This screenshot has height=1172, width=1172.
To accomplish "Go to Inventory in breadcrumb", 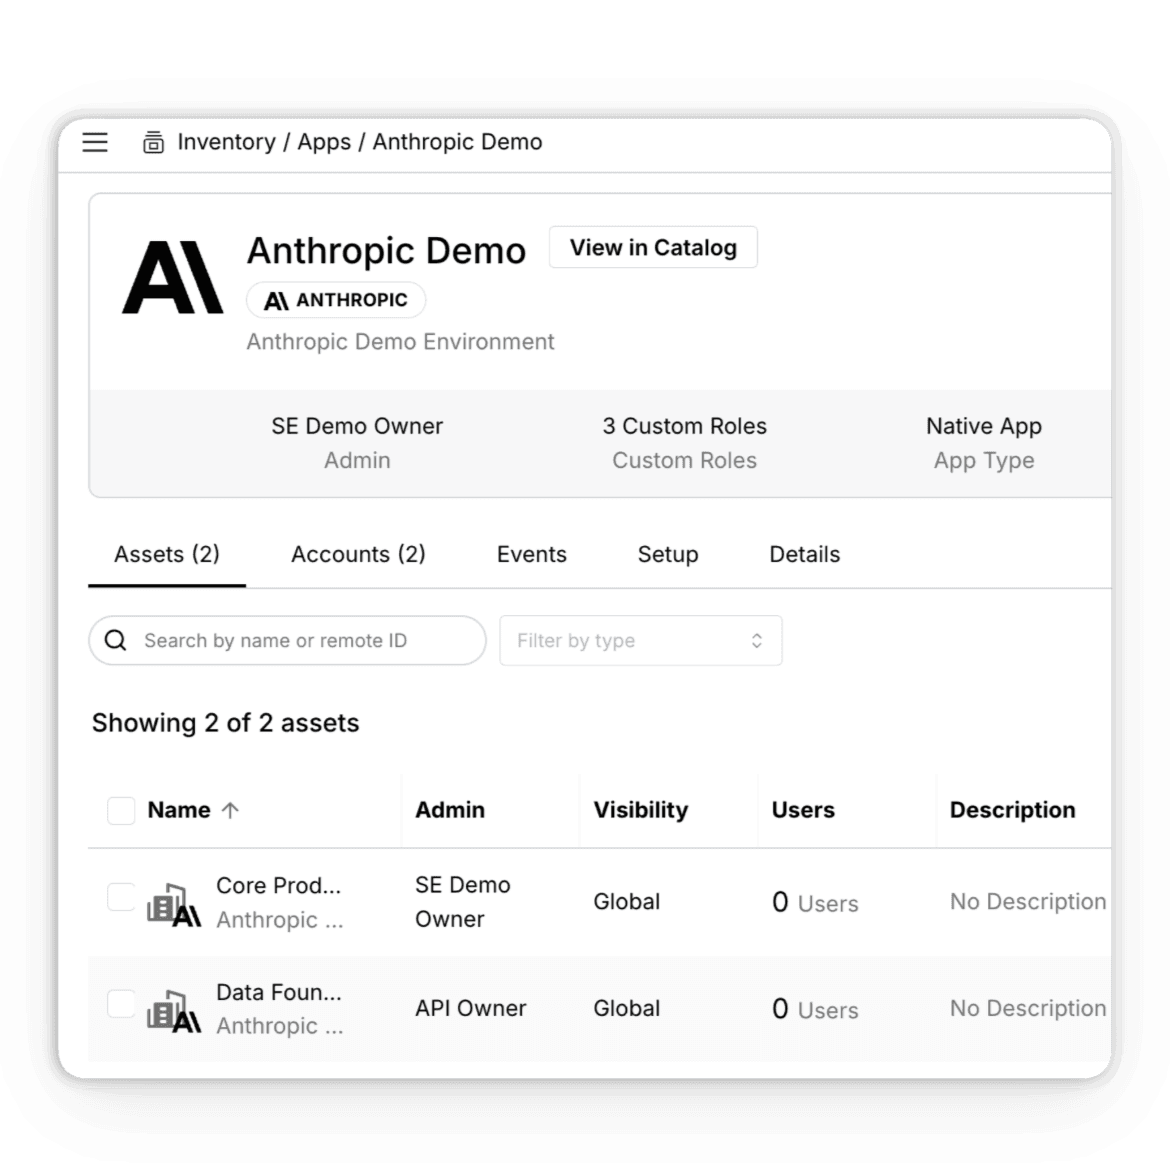I will [x=226, y=142].
